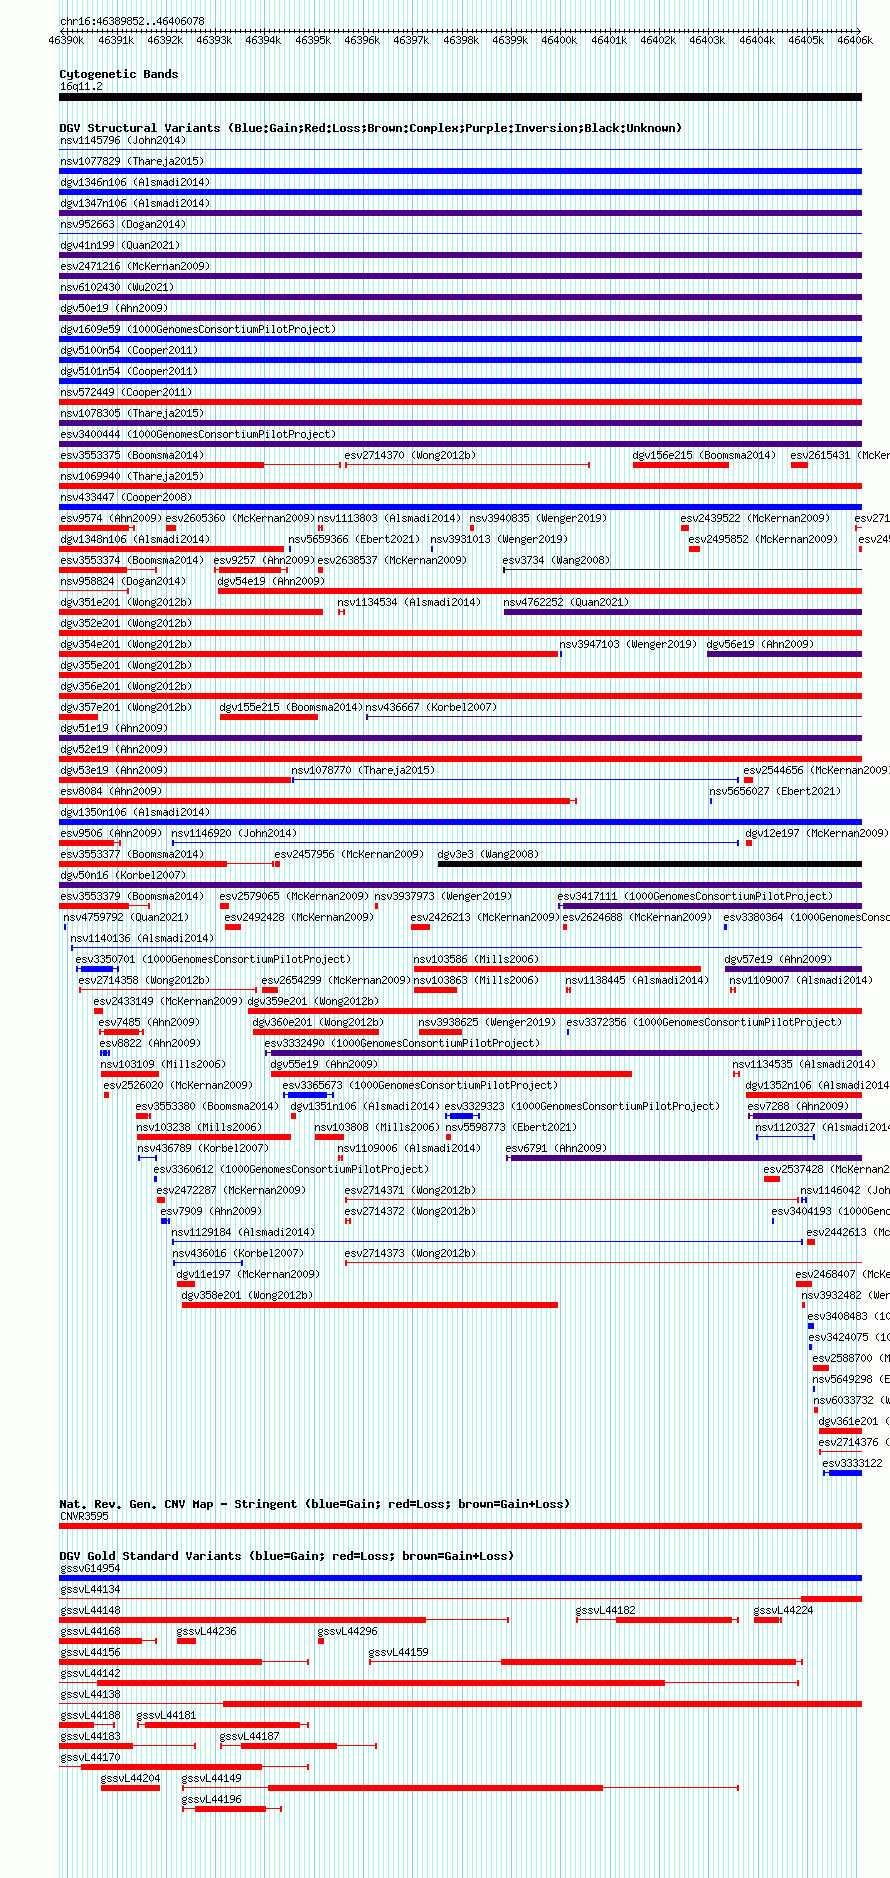Screen dimensions: 890x1878
Task: Select esv8084 (Ahn2009) variant
Action: click(x=111, y=791)
